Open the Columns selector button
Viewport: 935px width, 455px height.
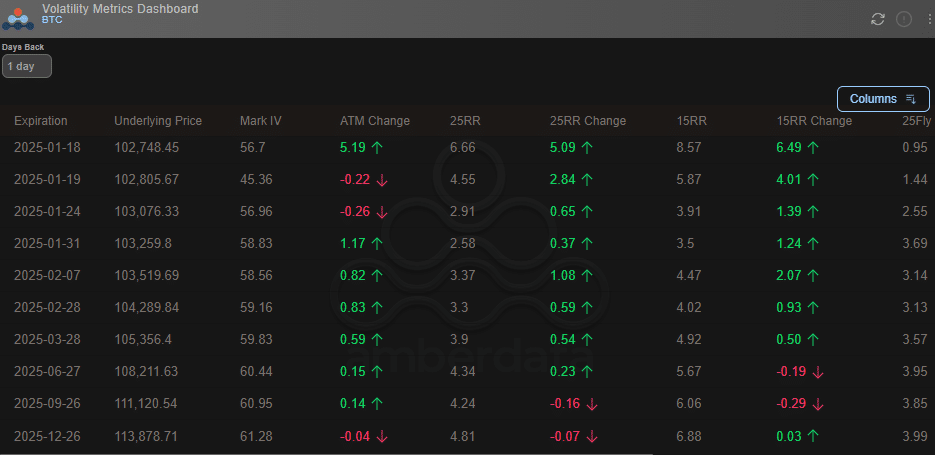883,99
